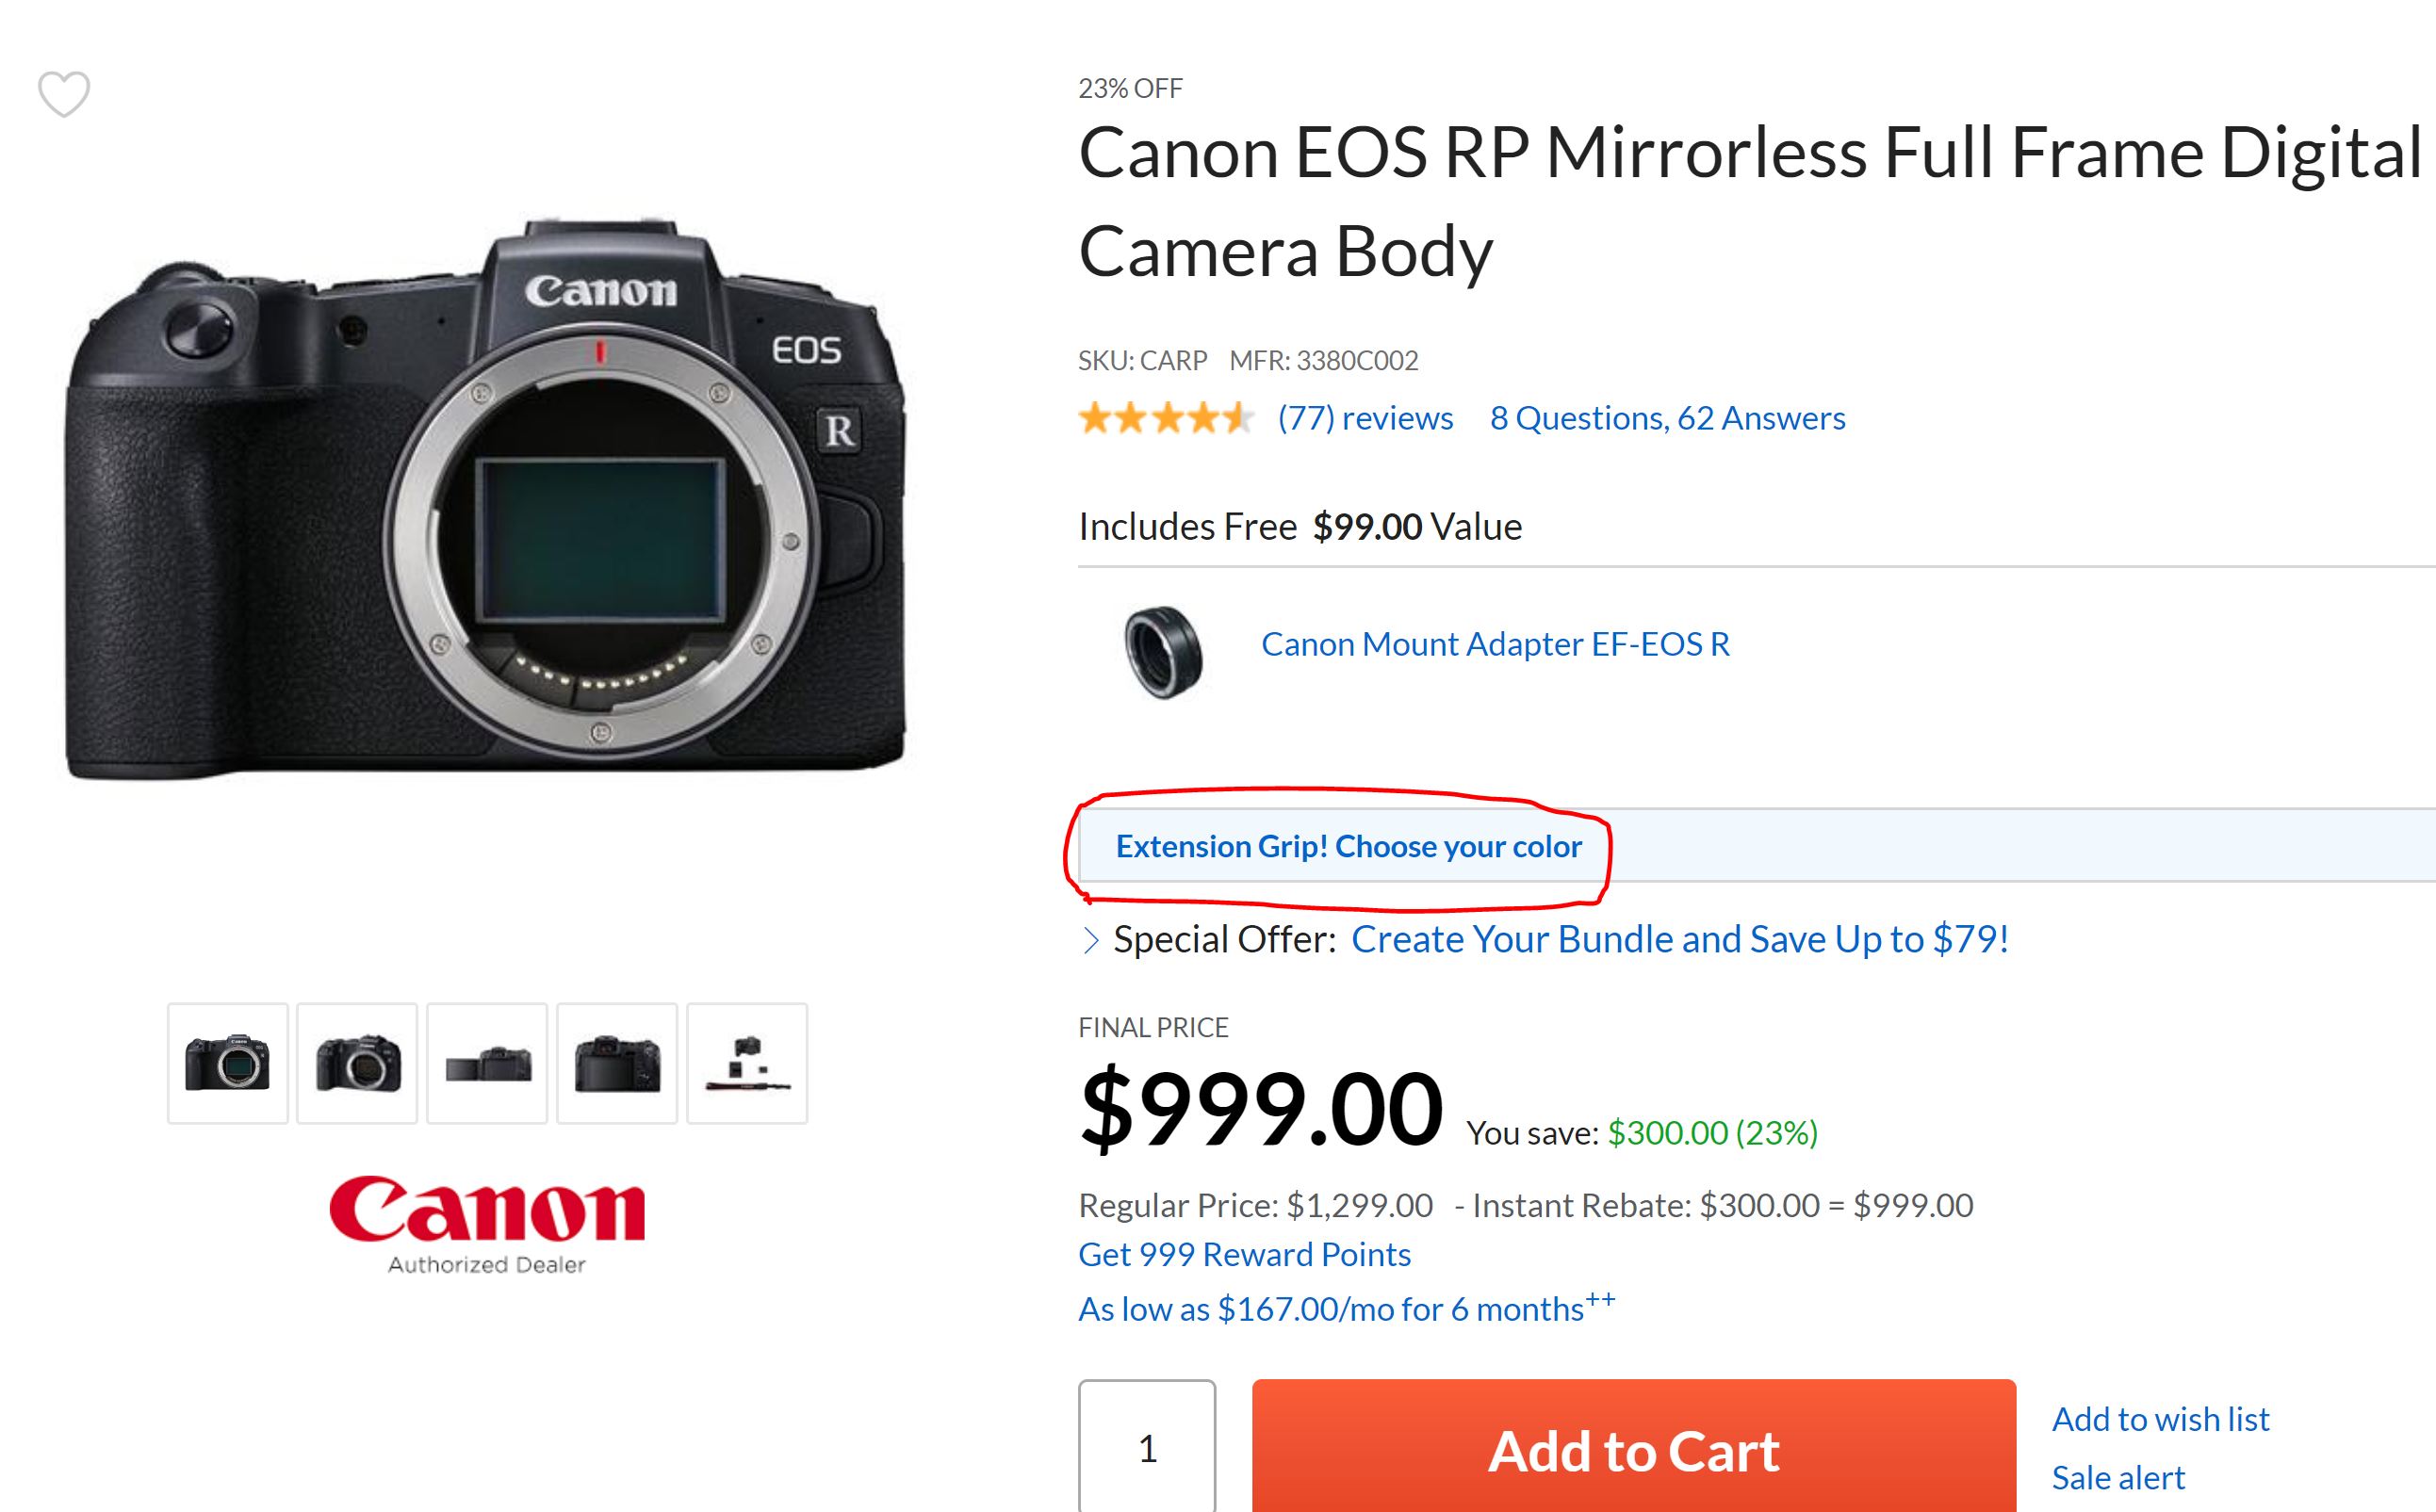Open Create Your Bundle offer link
This screenshot has width=2436, height=1512.
point(1680,940)
